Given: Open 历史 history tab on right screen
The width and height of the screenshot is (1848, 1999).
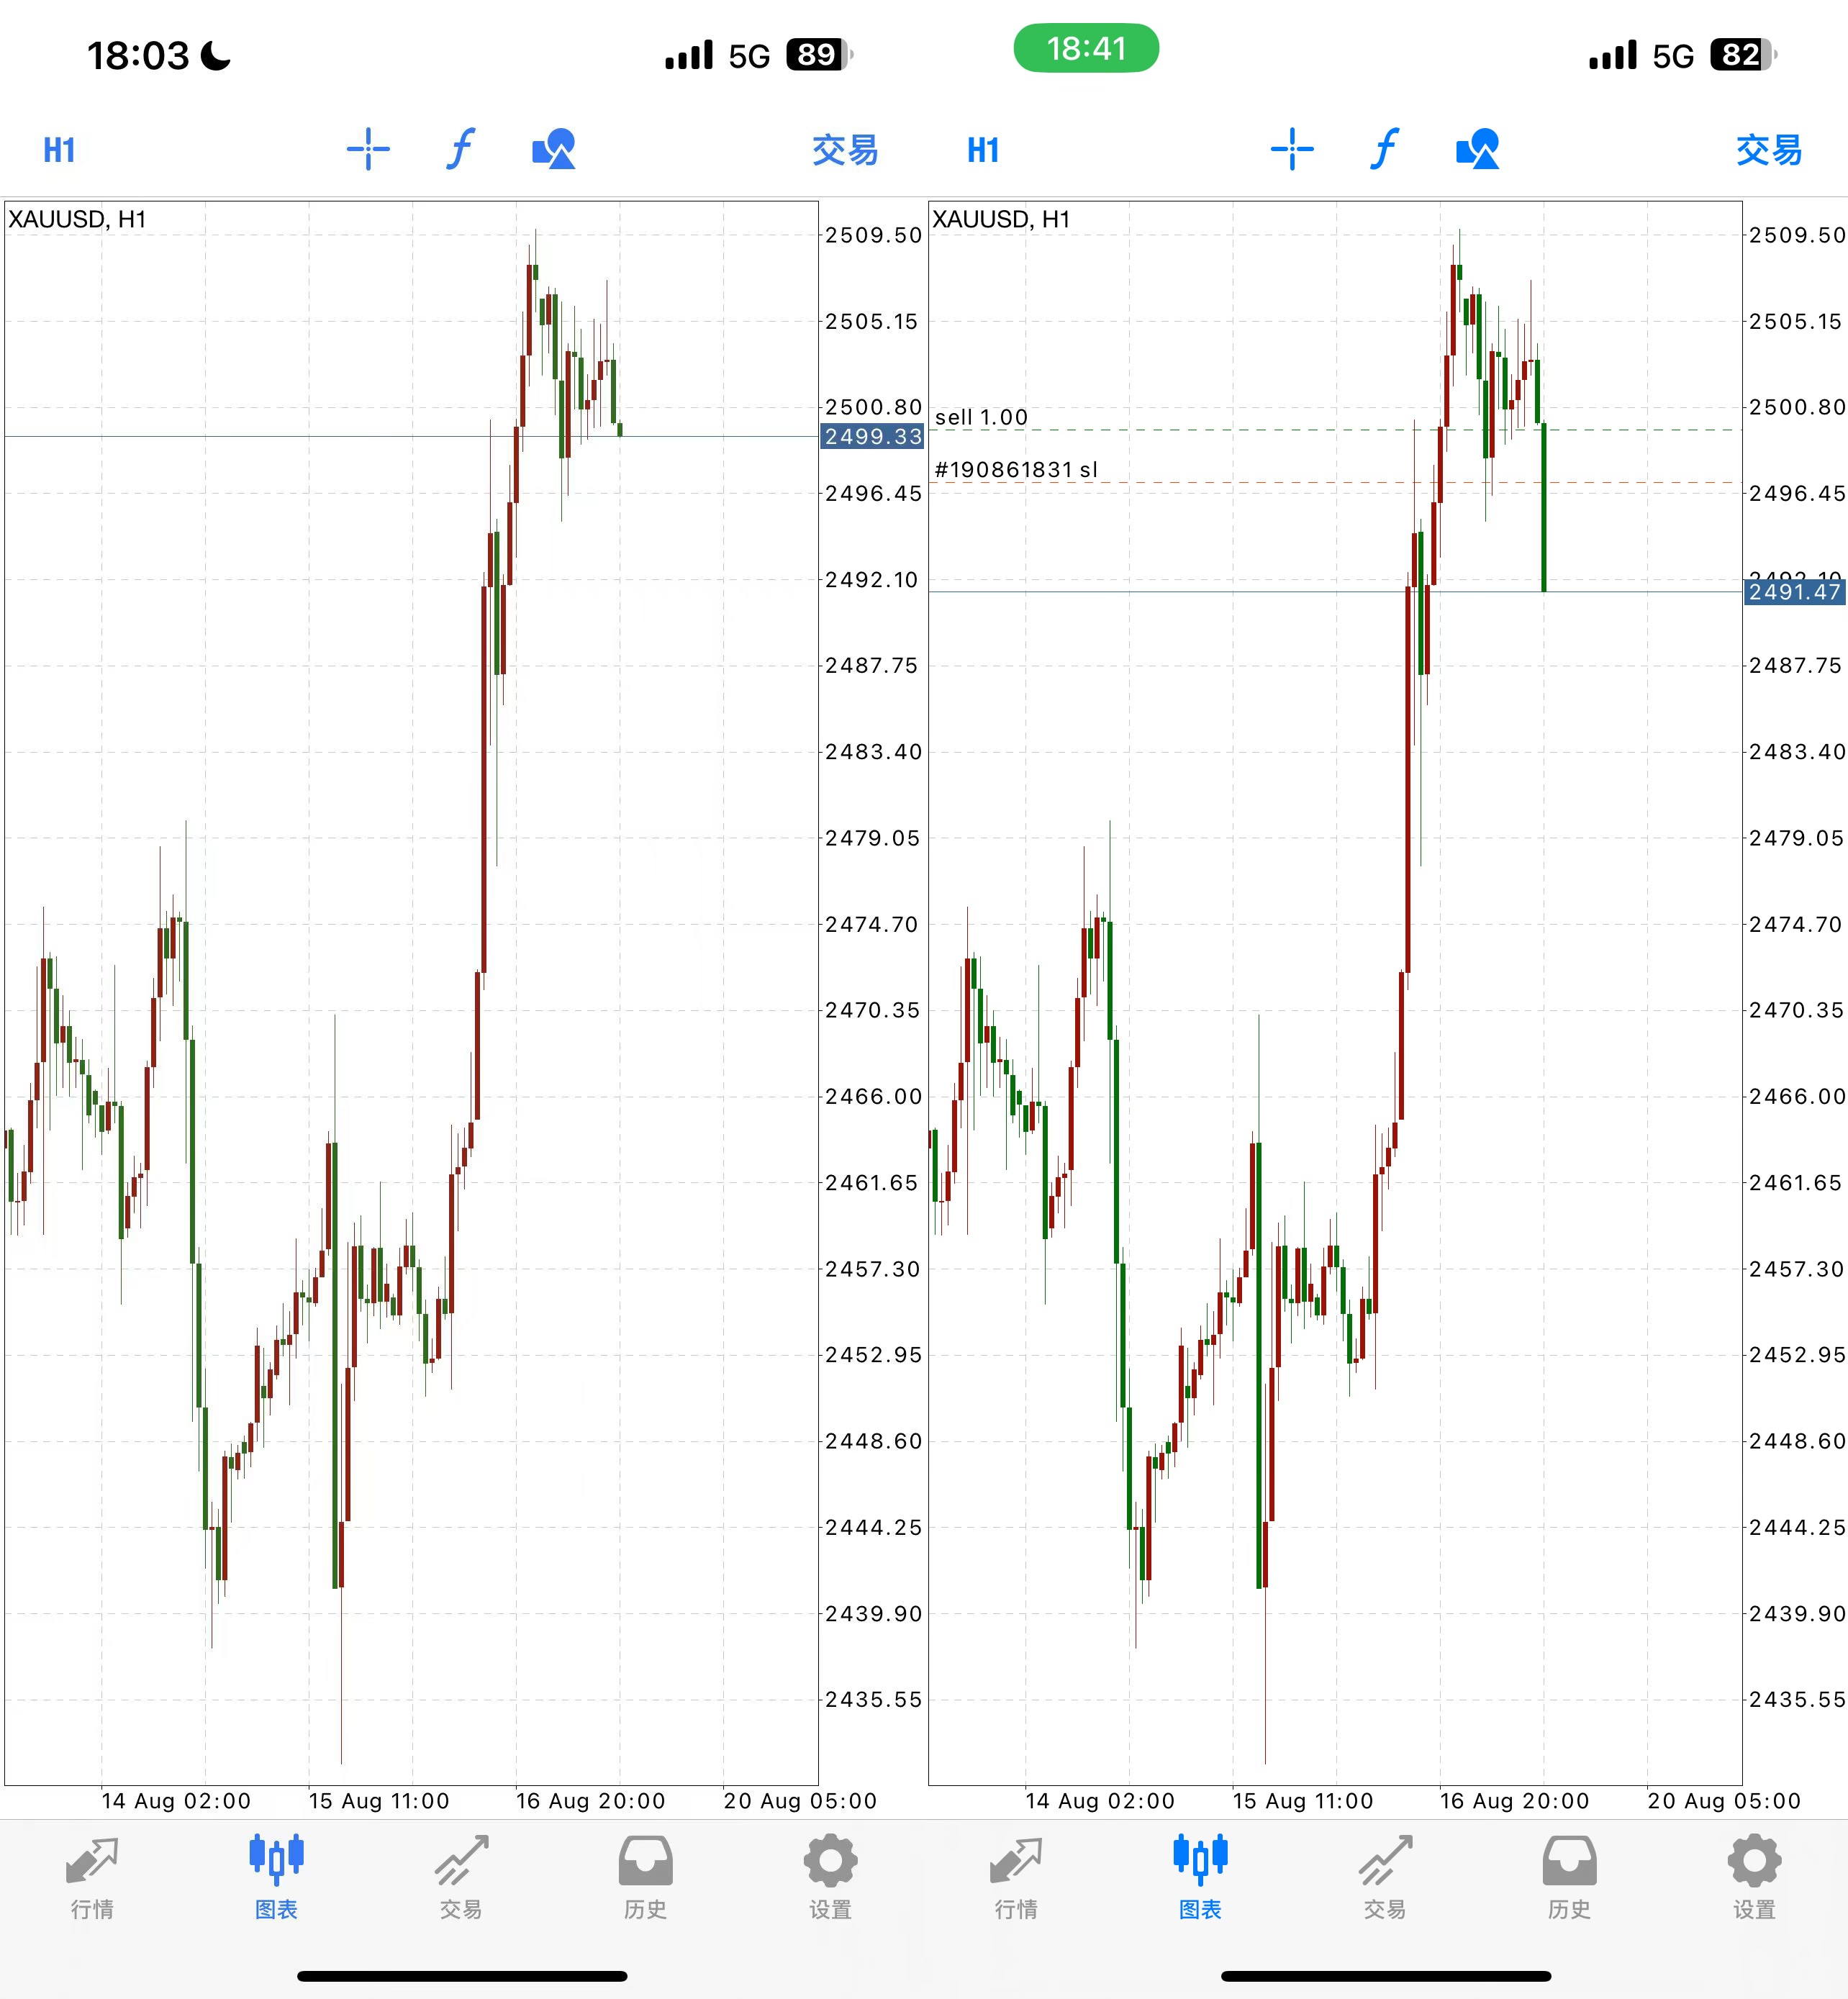Looking at the screenshot, I should [1569, 1877].
